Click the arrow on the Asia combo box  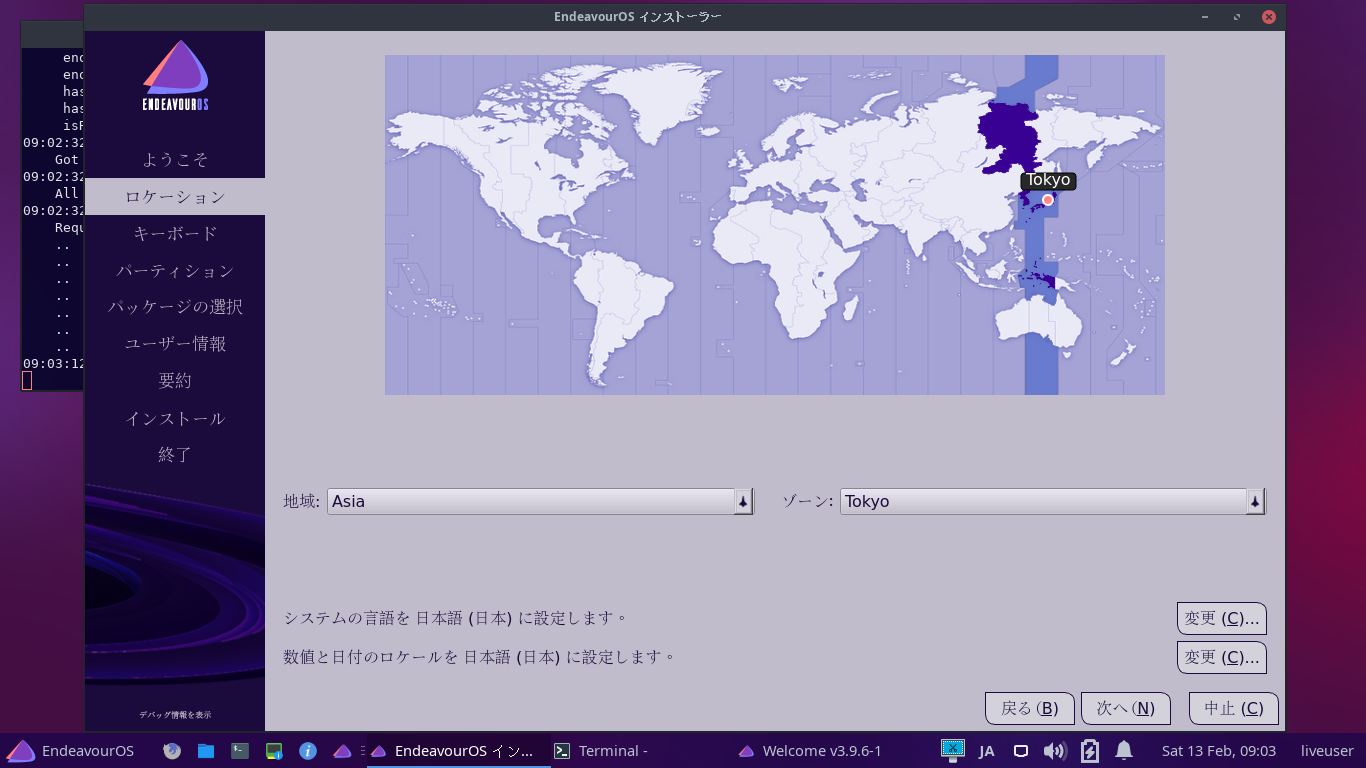point(743,502)
